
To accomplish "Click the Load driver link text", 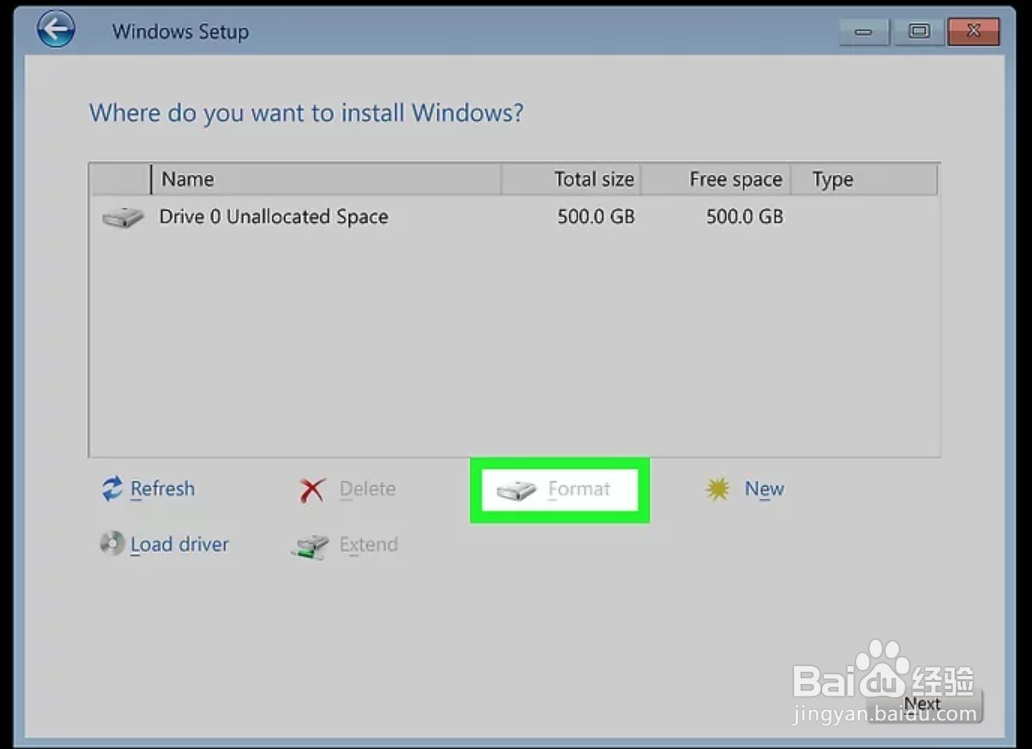I will click(180, 544).
